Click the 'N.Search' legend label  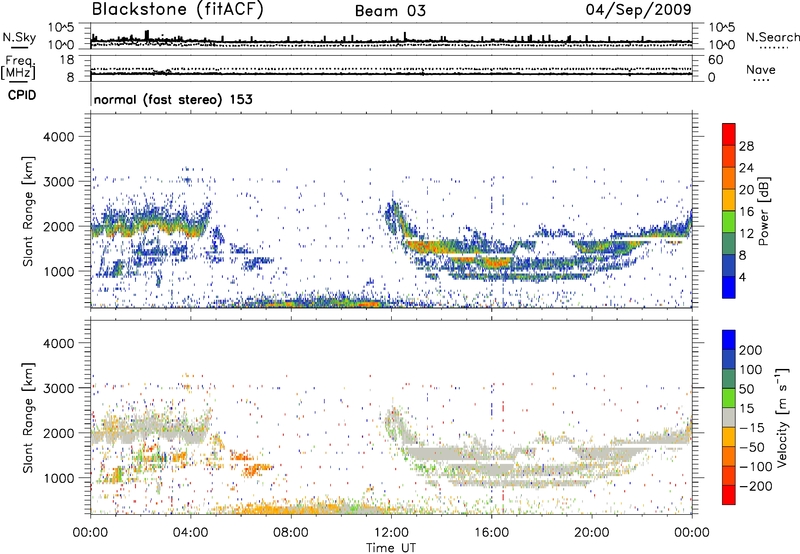773,37
